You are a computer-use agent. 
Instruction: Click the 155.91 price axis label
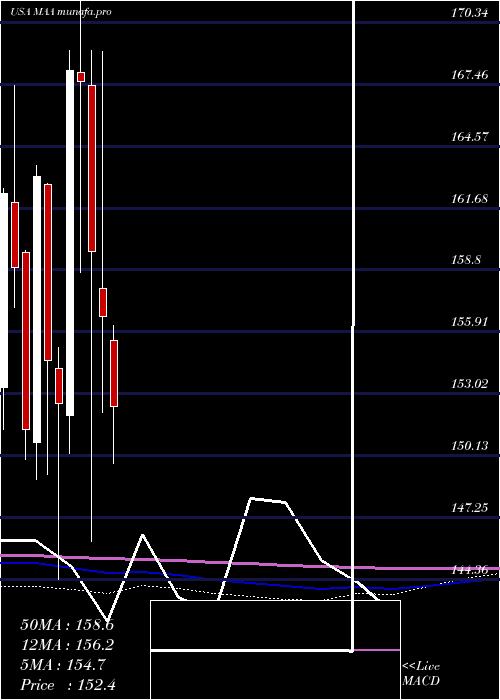tap(469, 322)
